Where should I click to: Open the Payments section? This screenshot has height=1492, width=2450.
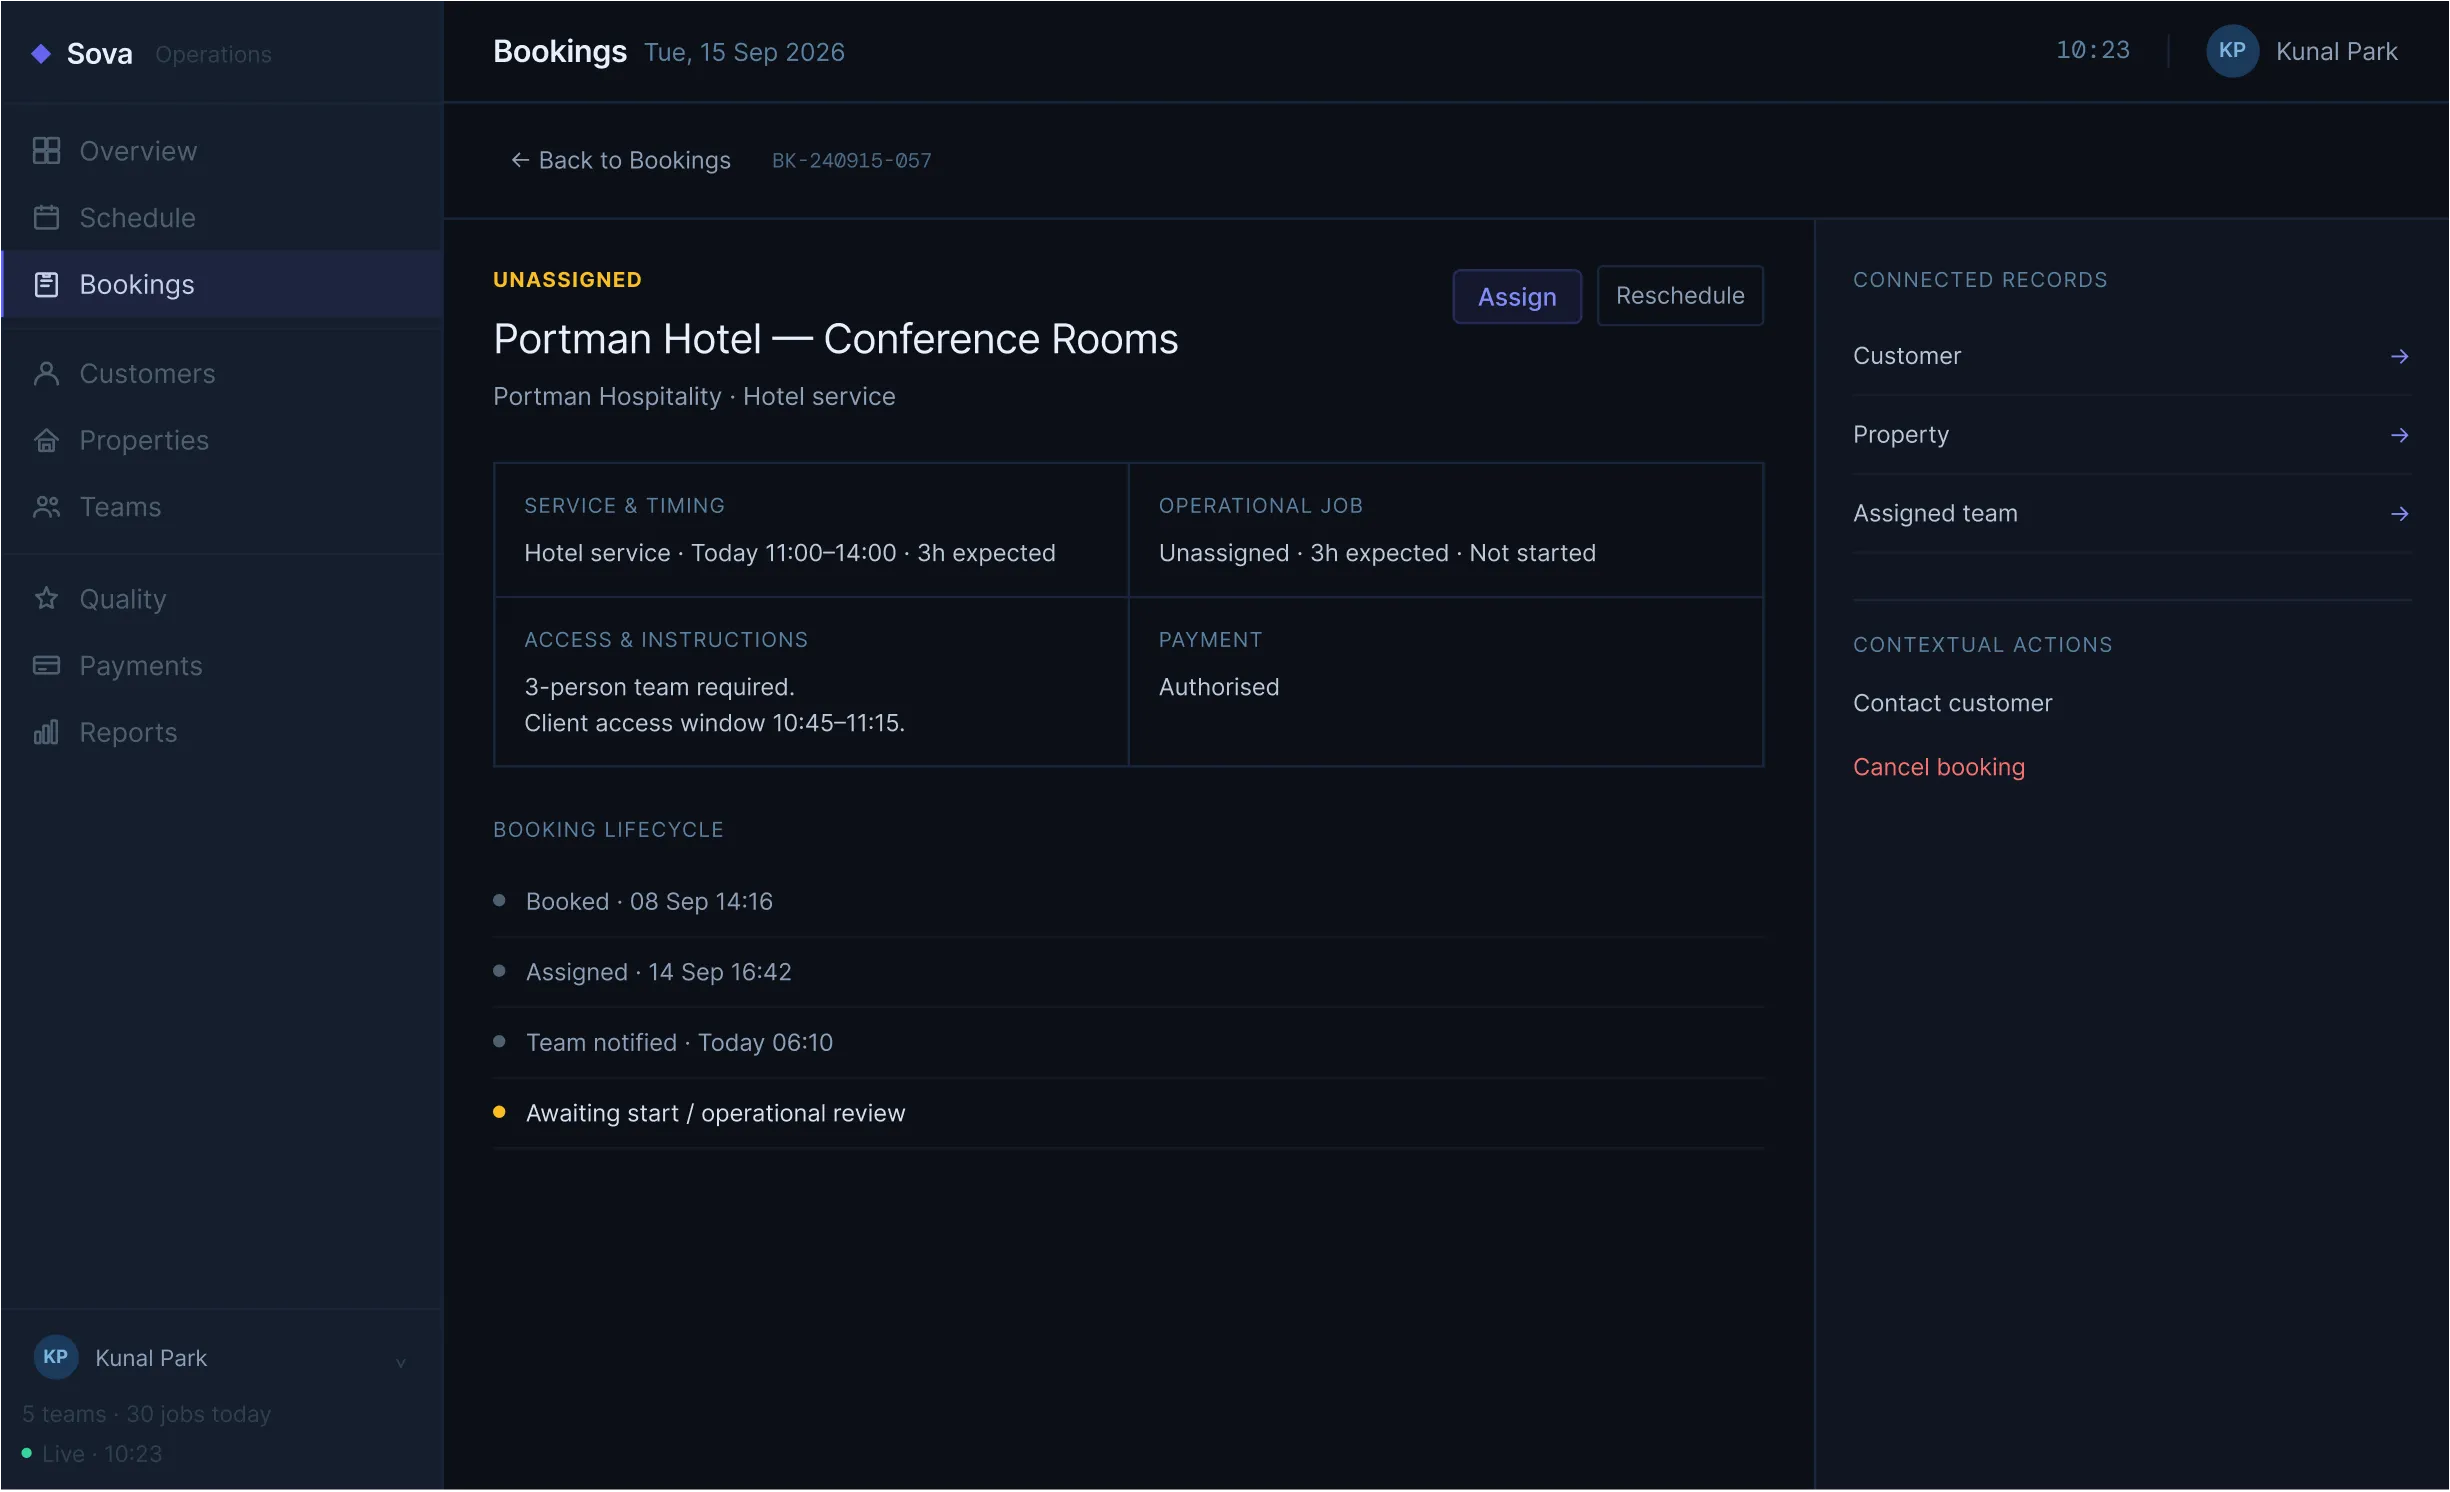222,665
